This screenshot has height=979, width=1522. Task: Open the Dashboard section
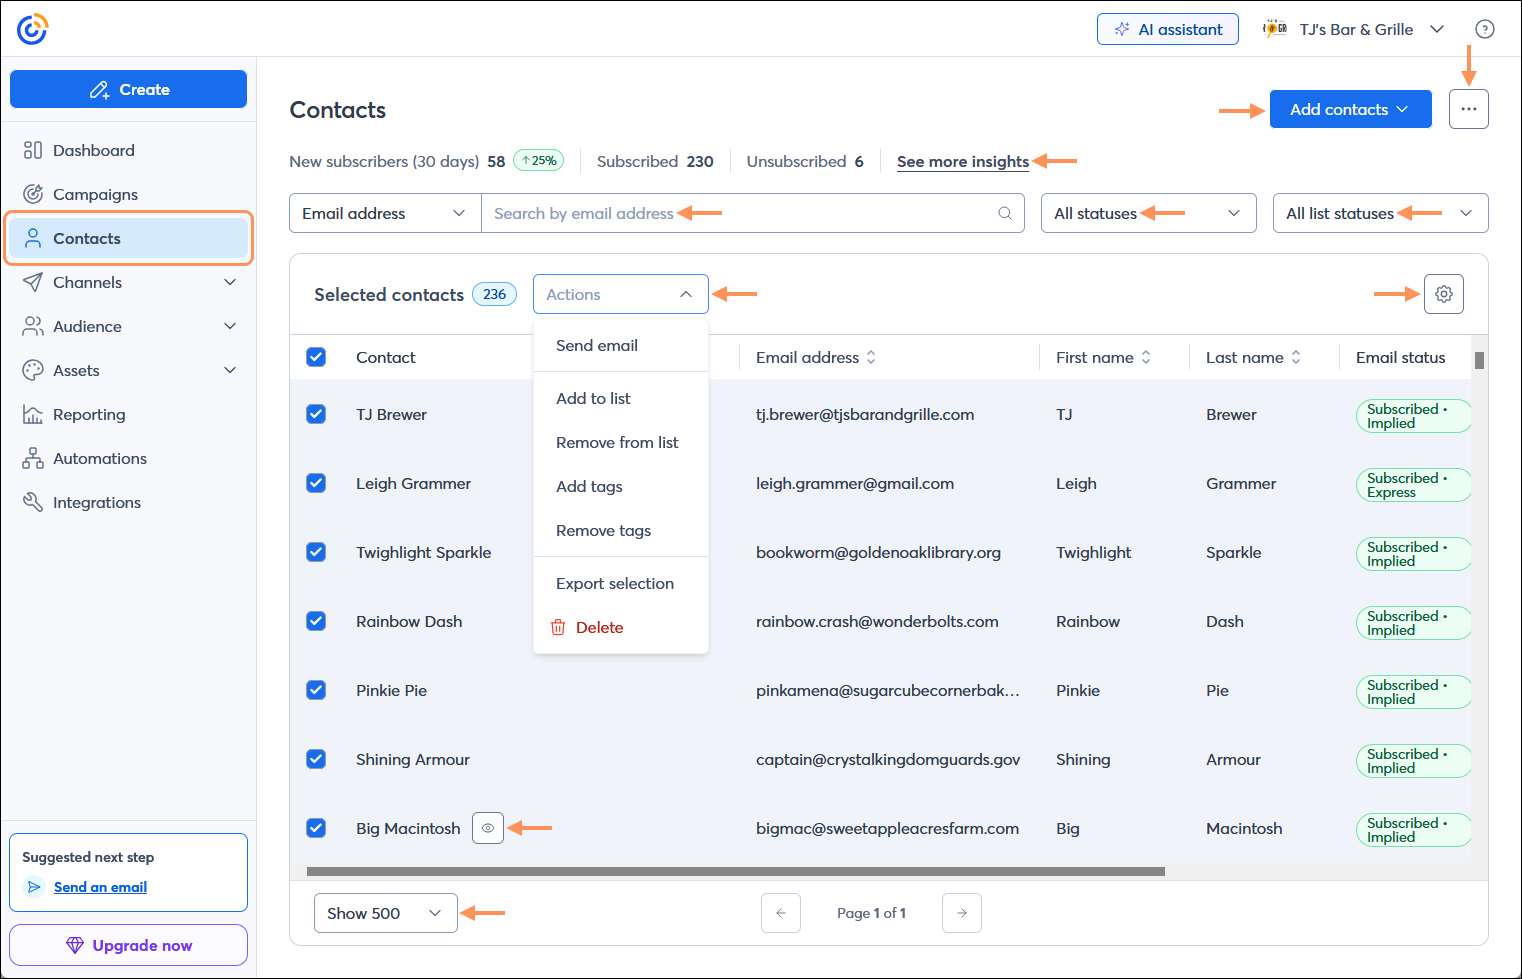point(93,150)
